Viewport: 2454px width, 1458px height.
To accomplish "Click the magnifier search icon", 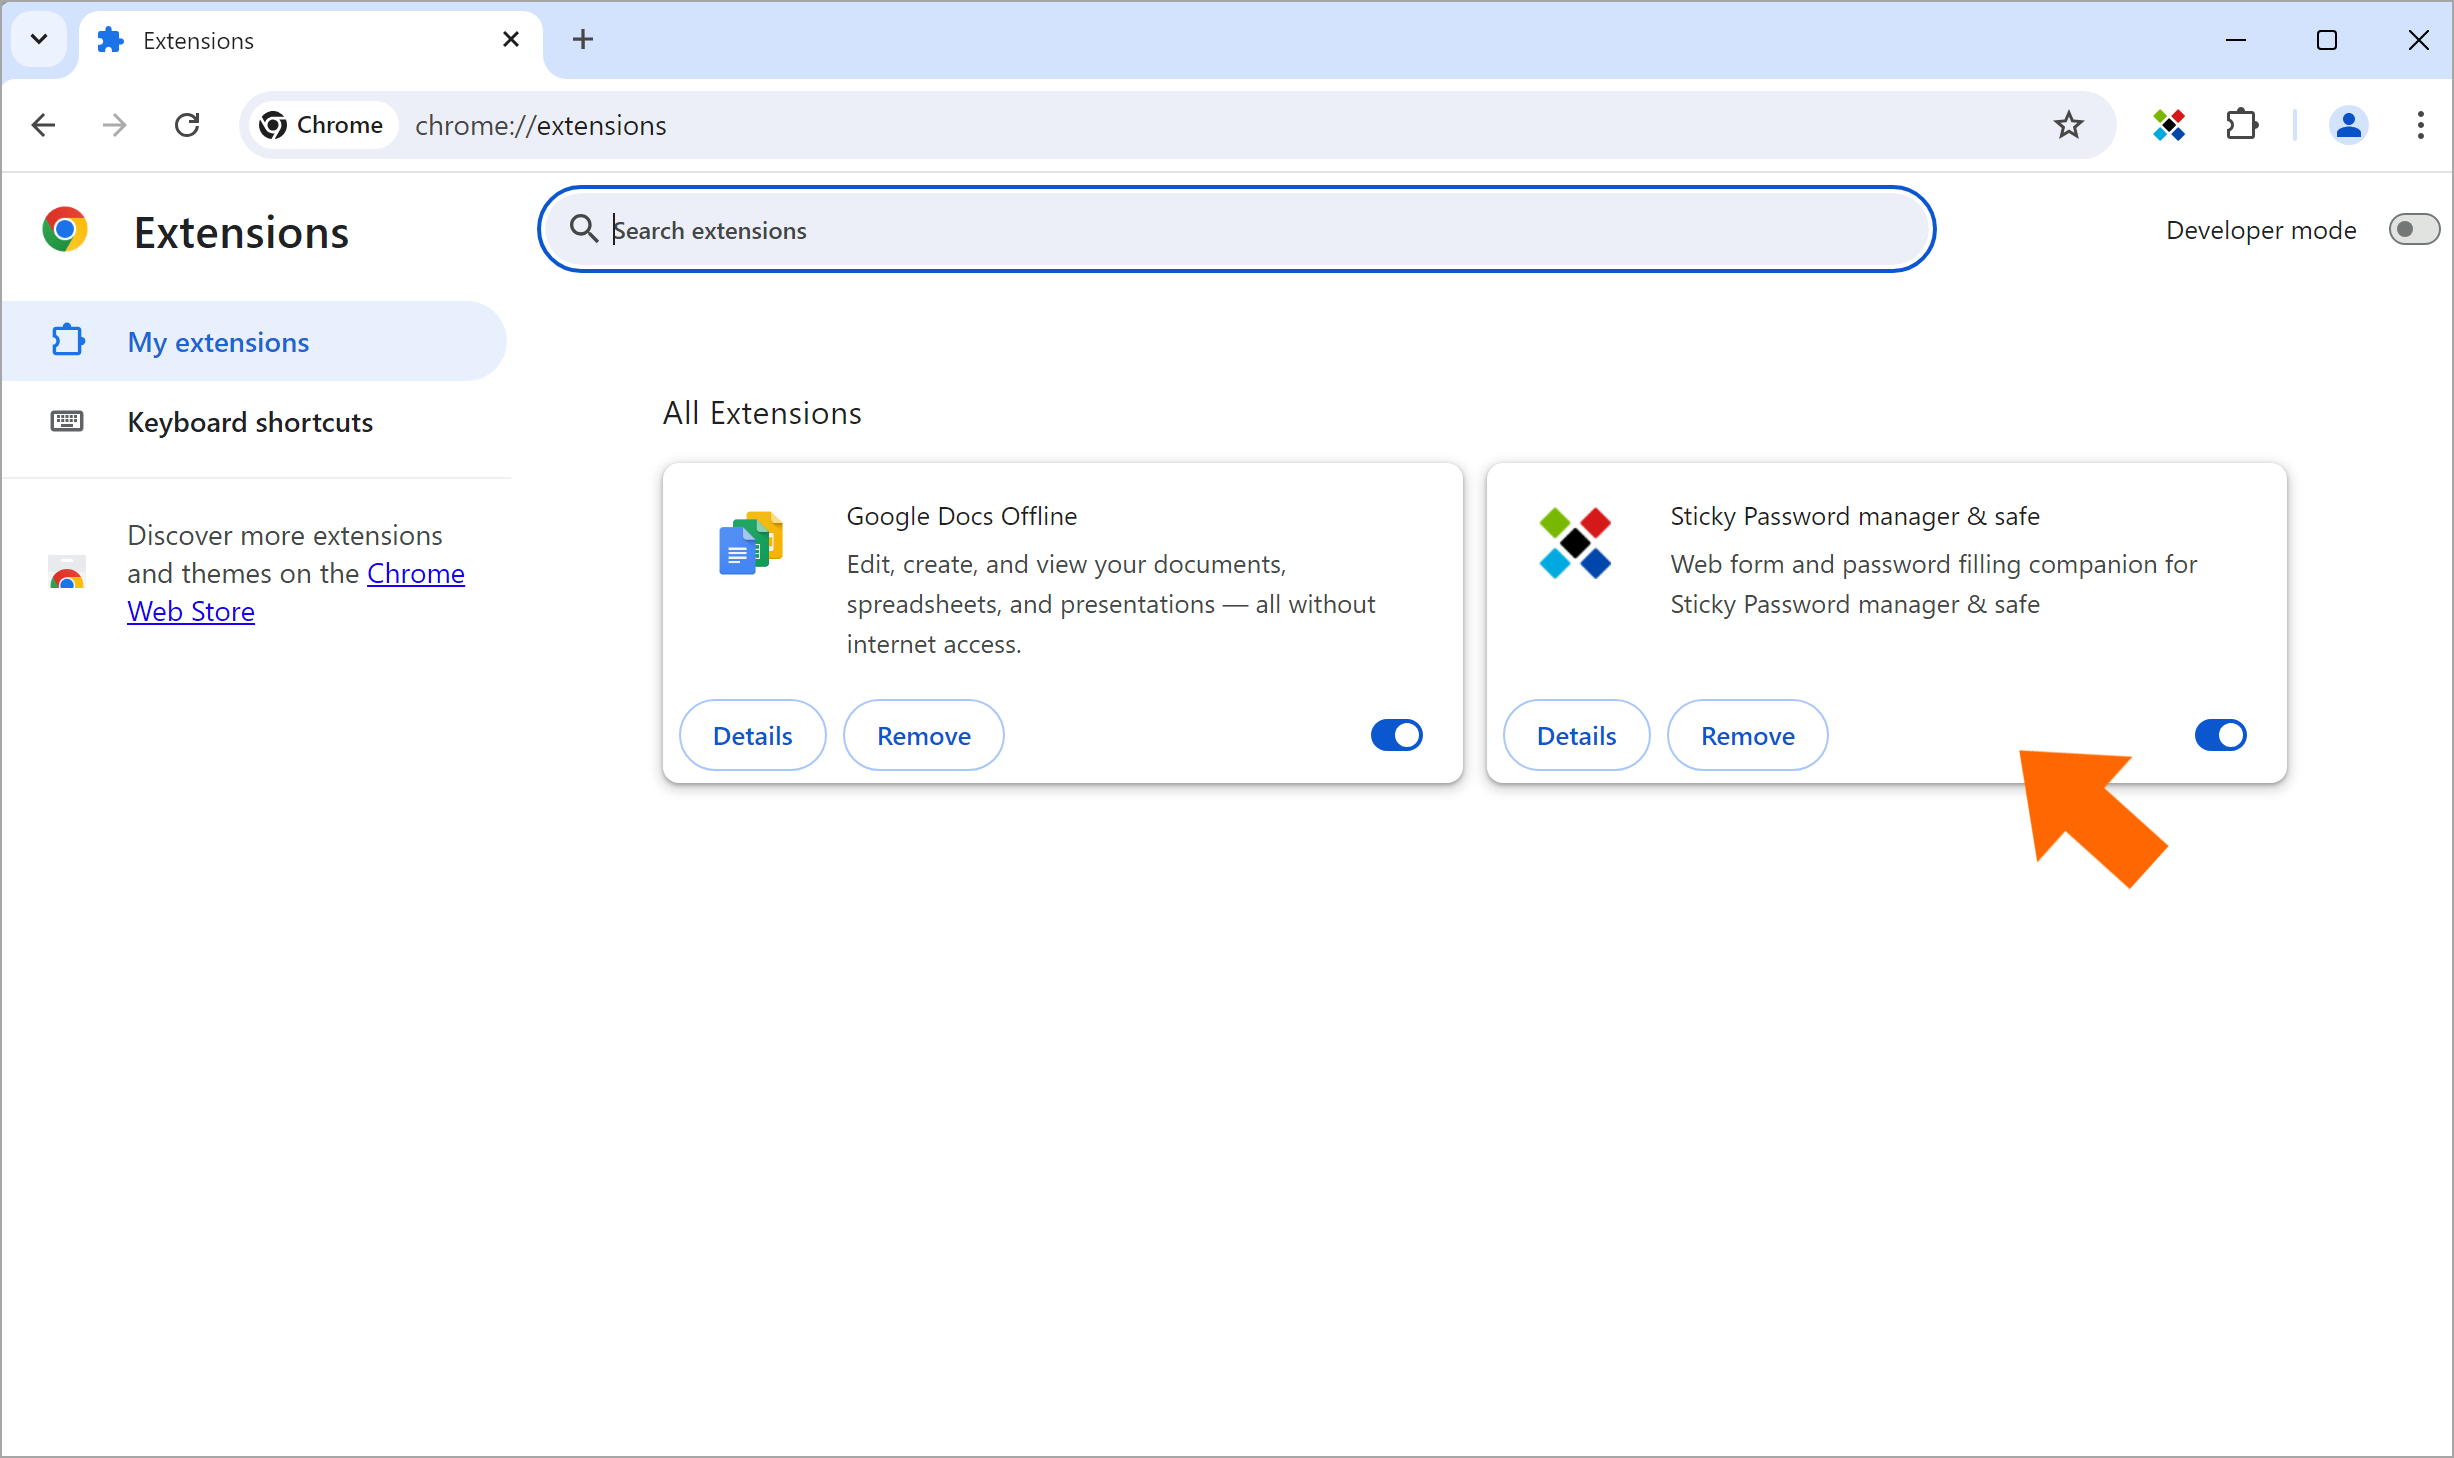I will [x=584, y=229].
